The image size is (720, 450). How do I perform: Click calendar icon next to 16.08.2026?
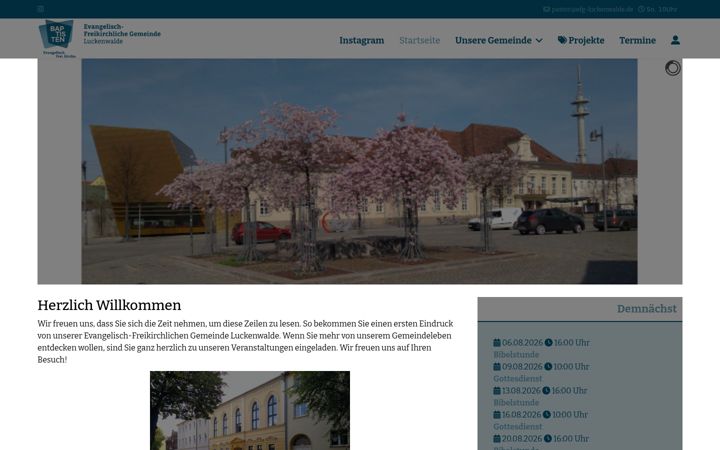[497, 414]
